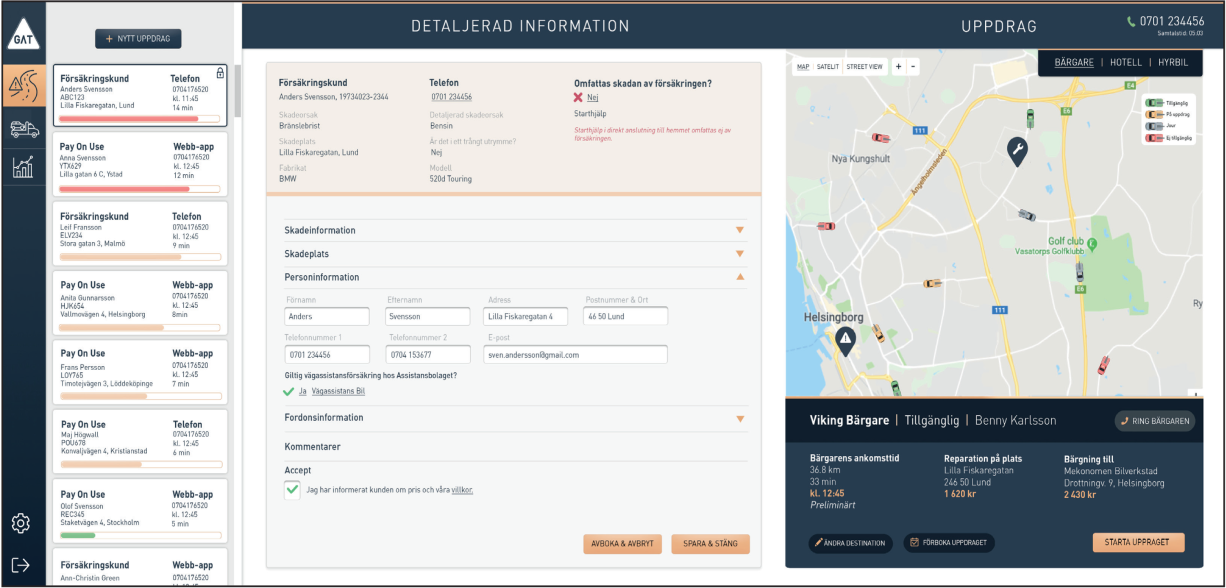Viewport: 1226px width, 588px height.
Task: Click the Telefonnummer 1 field
Action: (327, 355)
